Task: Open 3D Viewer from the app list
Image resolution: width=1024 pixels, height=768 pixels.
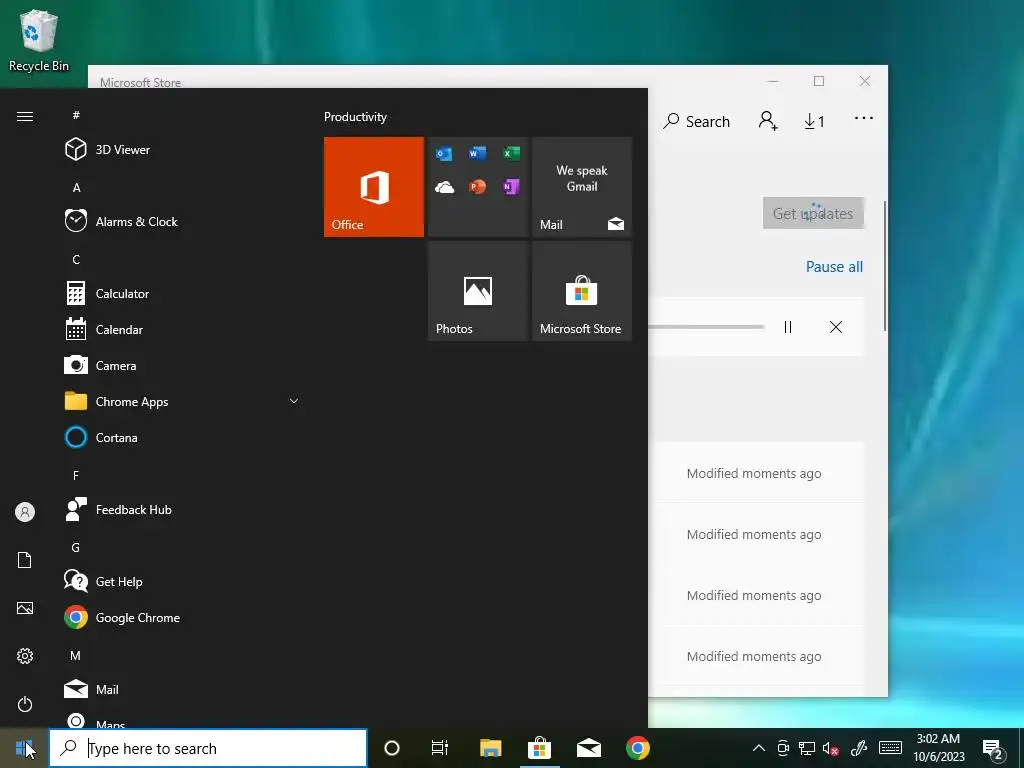Action: pyautogui.click(x=182, y=150)
